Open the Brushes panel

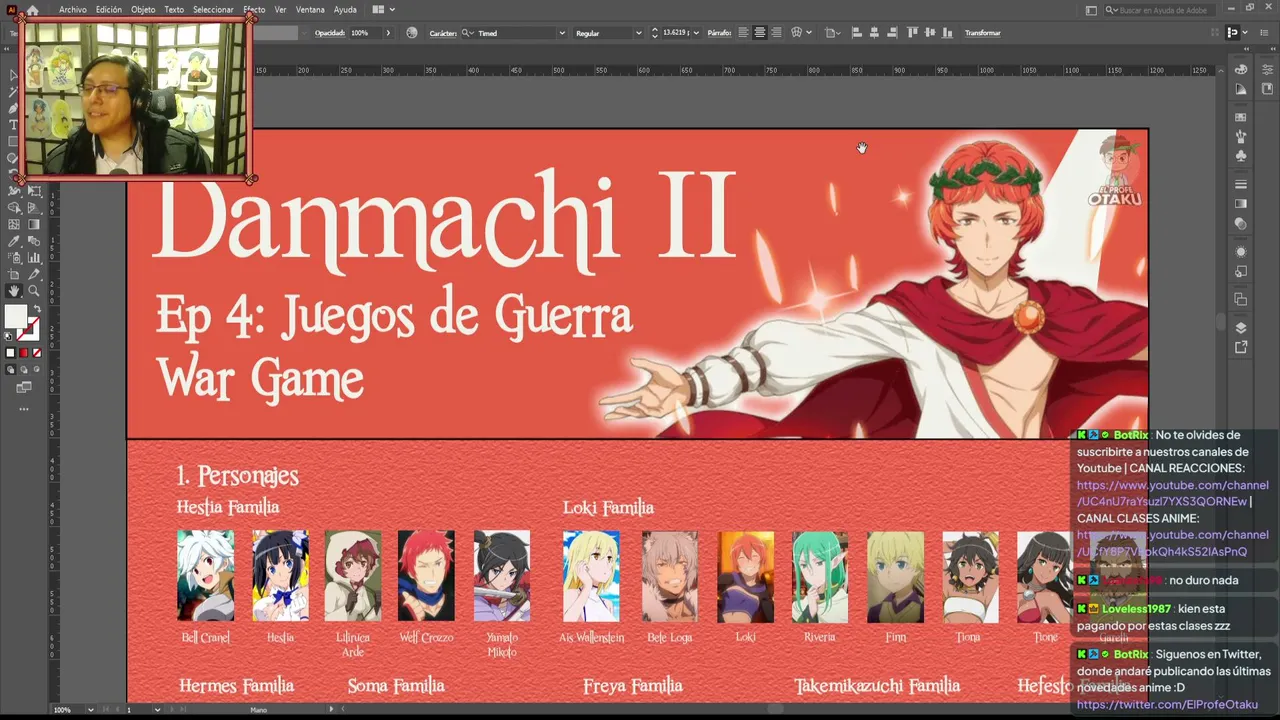pos(1241,136)
